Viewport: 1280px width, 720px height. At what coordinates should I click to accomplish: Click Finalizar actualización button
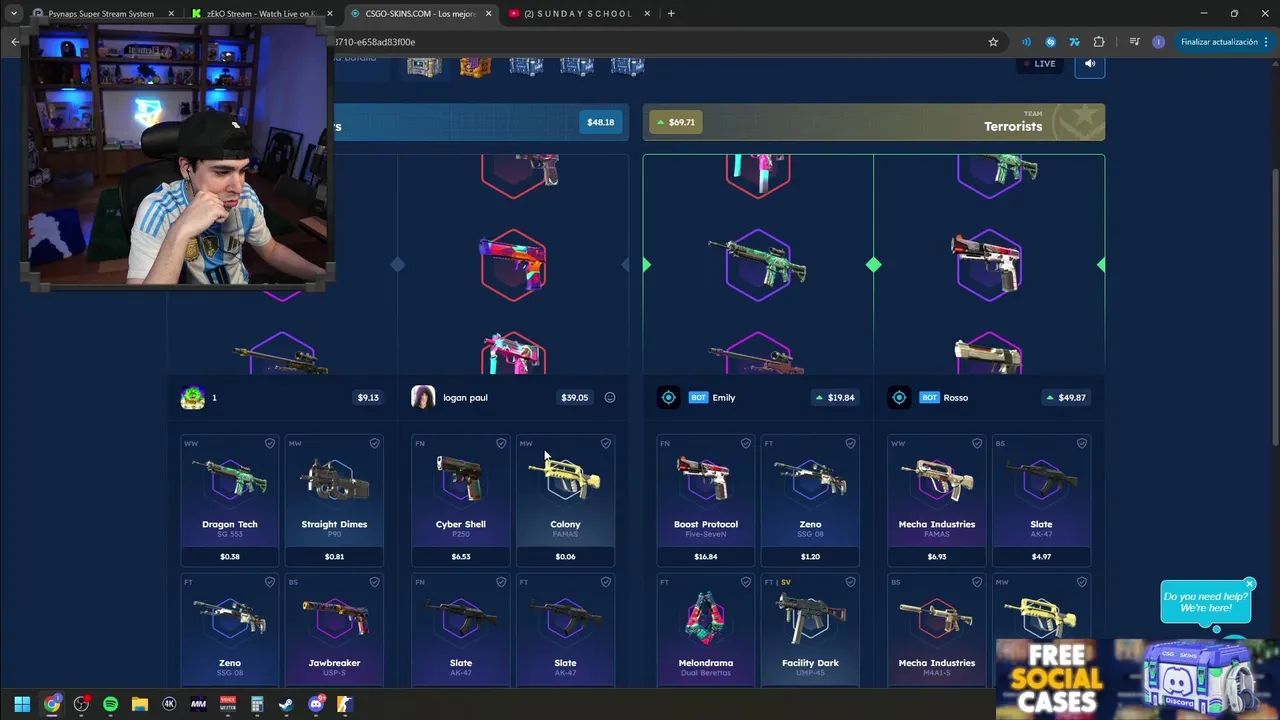point(1219,42)
